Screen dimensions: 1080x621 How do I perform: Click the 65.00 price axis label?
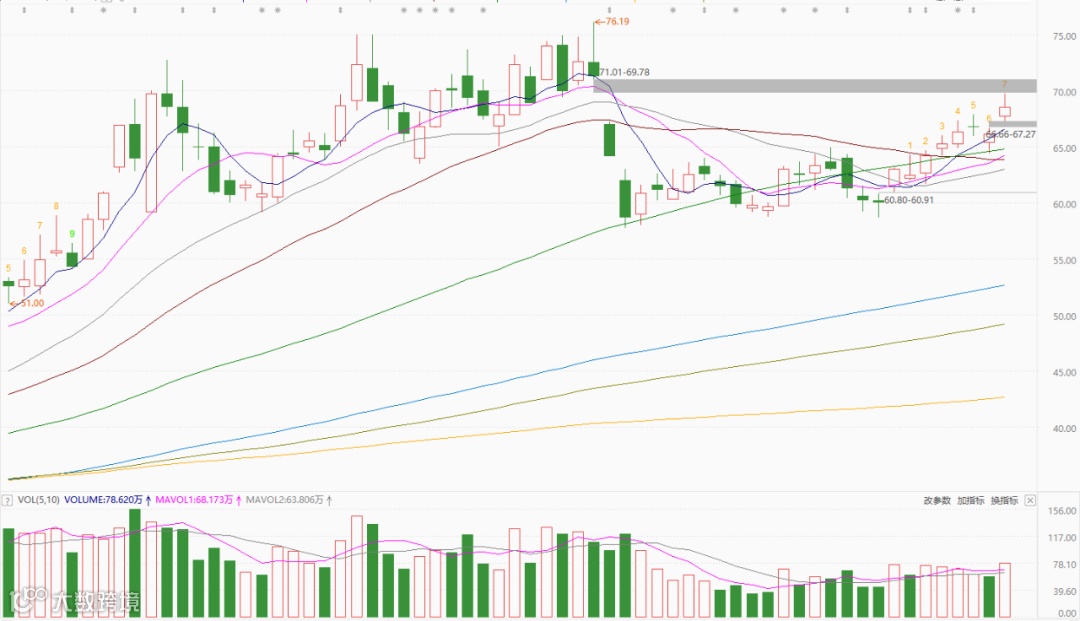[x=1064, y=148]
